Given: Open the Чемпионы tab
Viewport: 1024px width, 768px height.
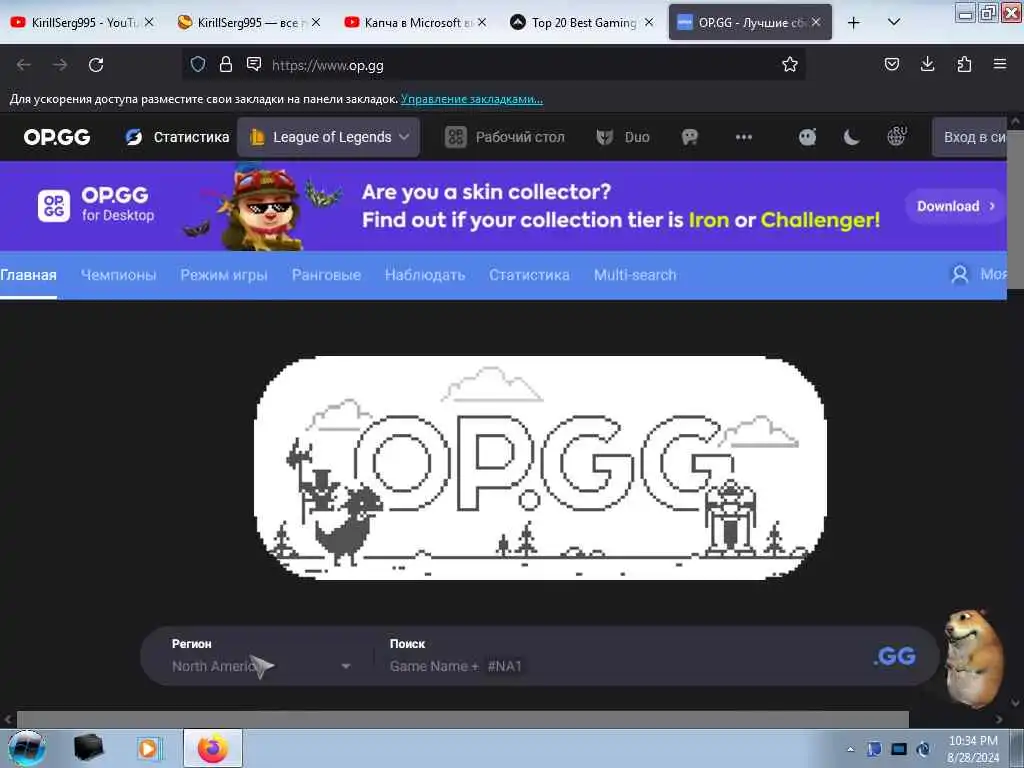Looking at the screenshot, I should click(118, 275).
